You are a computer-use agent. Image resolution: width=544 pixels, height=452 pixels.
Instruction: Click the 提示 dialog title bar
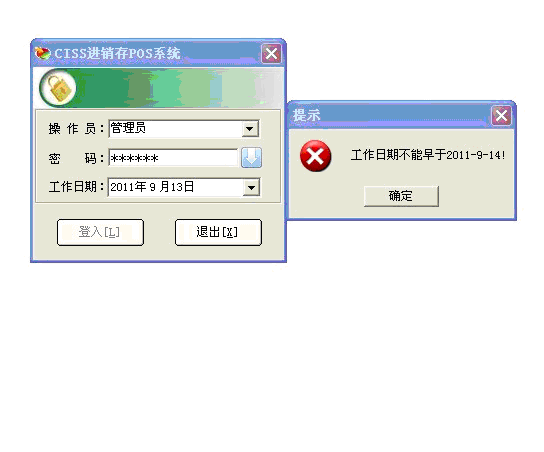coord(390,116)
